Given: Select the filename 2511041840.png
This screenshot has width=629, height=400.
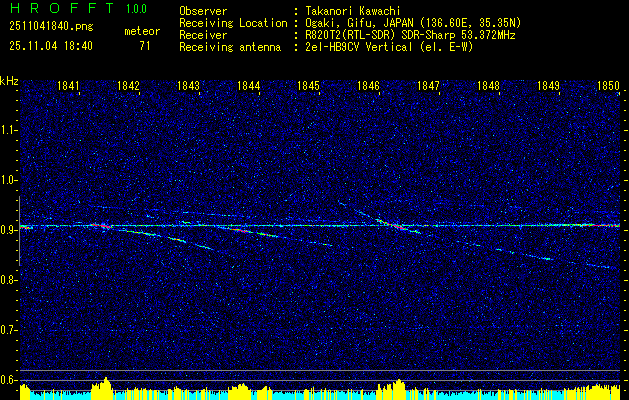Looking at the screenshot, I should coord(51,27).
